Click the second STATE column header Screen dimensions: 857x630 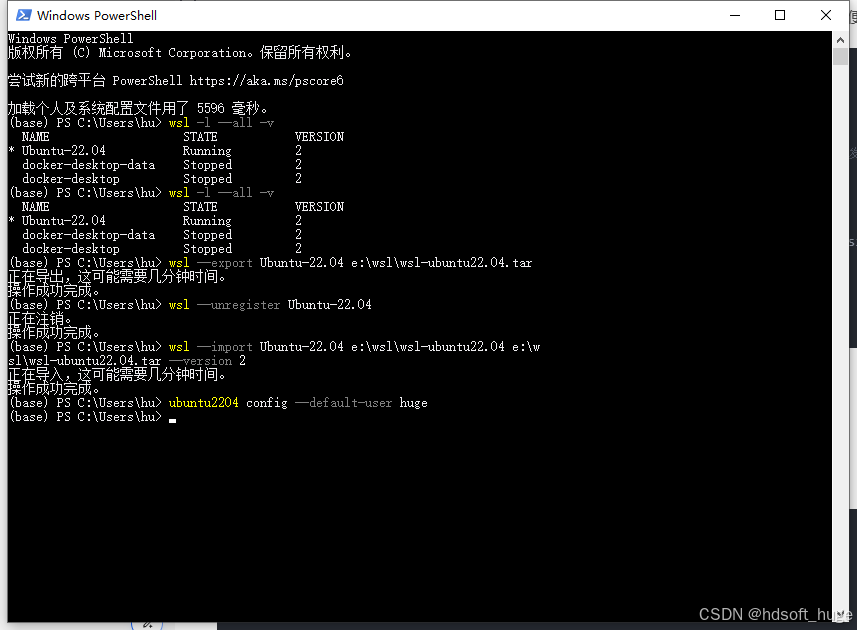tap(200, 207)
